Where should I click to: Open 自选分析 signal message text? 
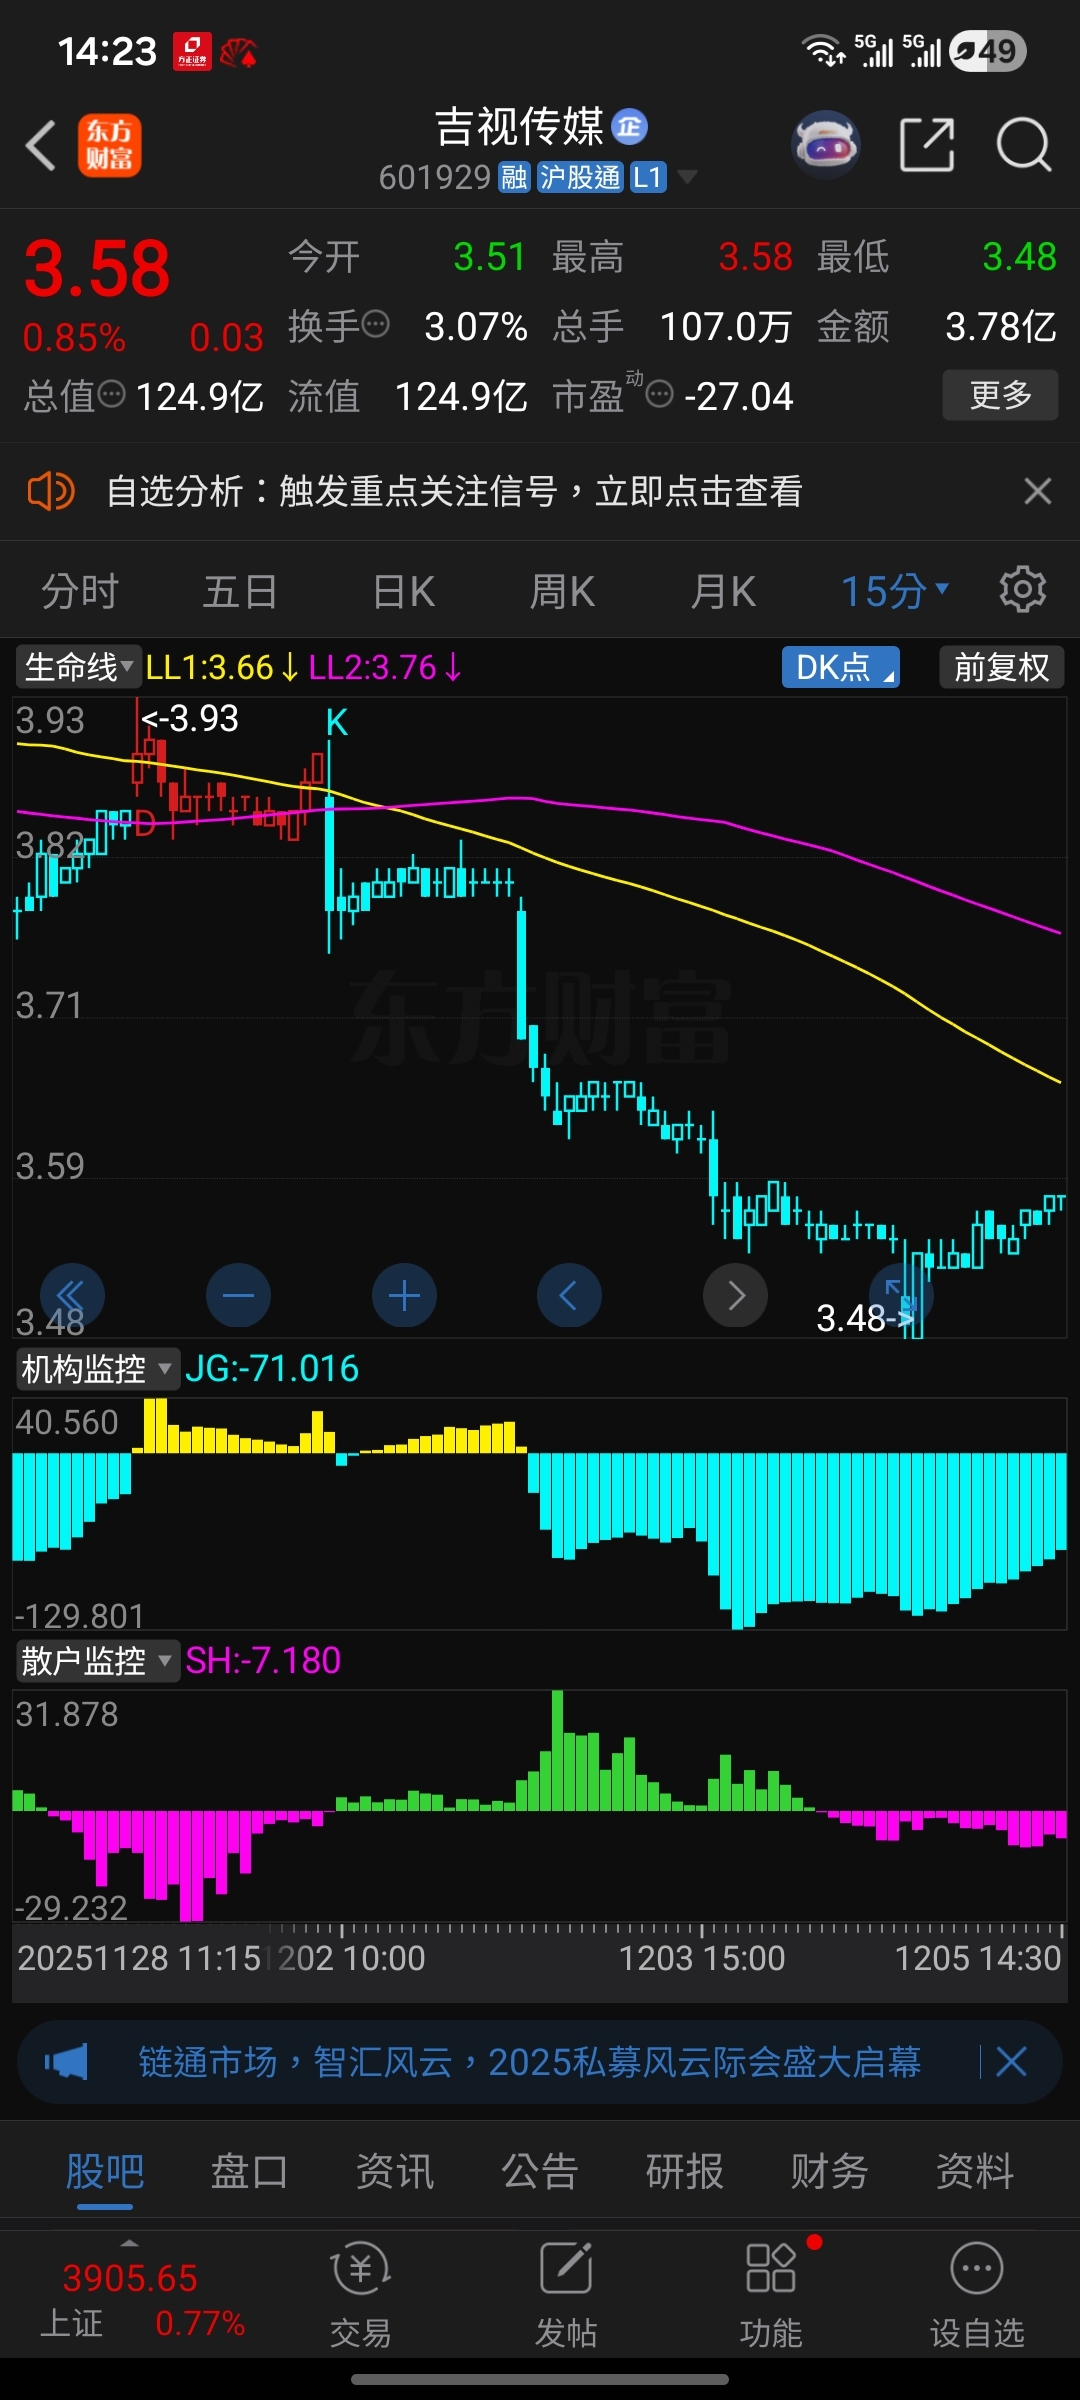454,491
